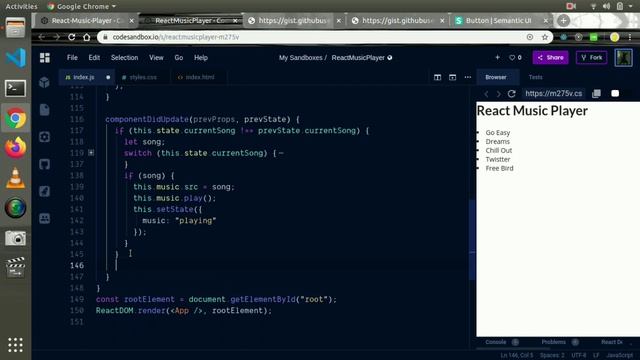Click the preview URL field
Image resolution: width=640 pixels, height=360 pixels.
[553, 93]
